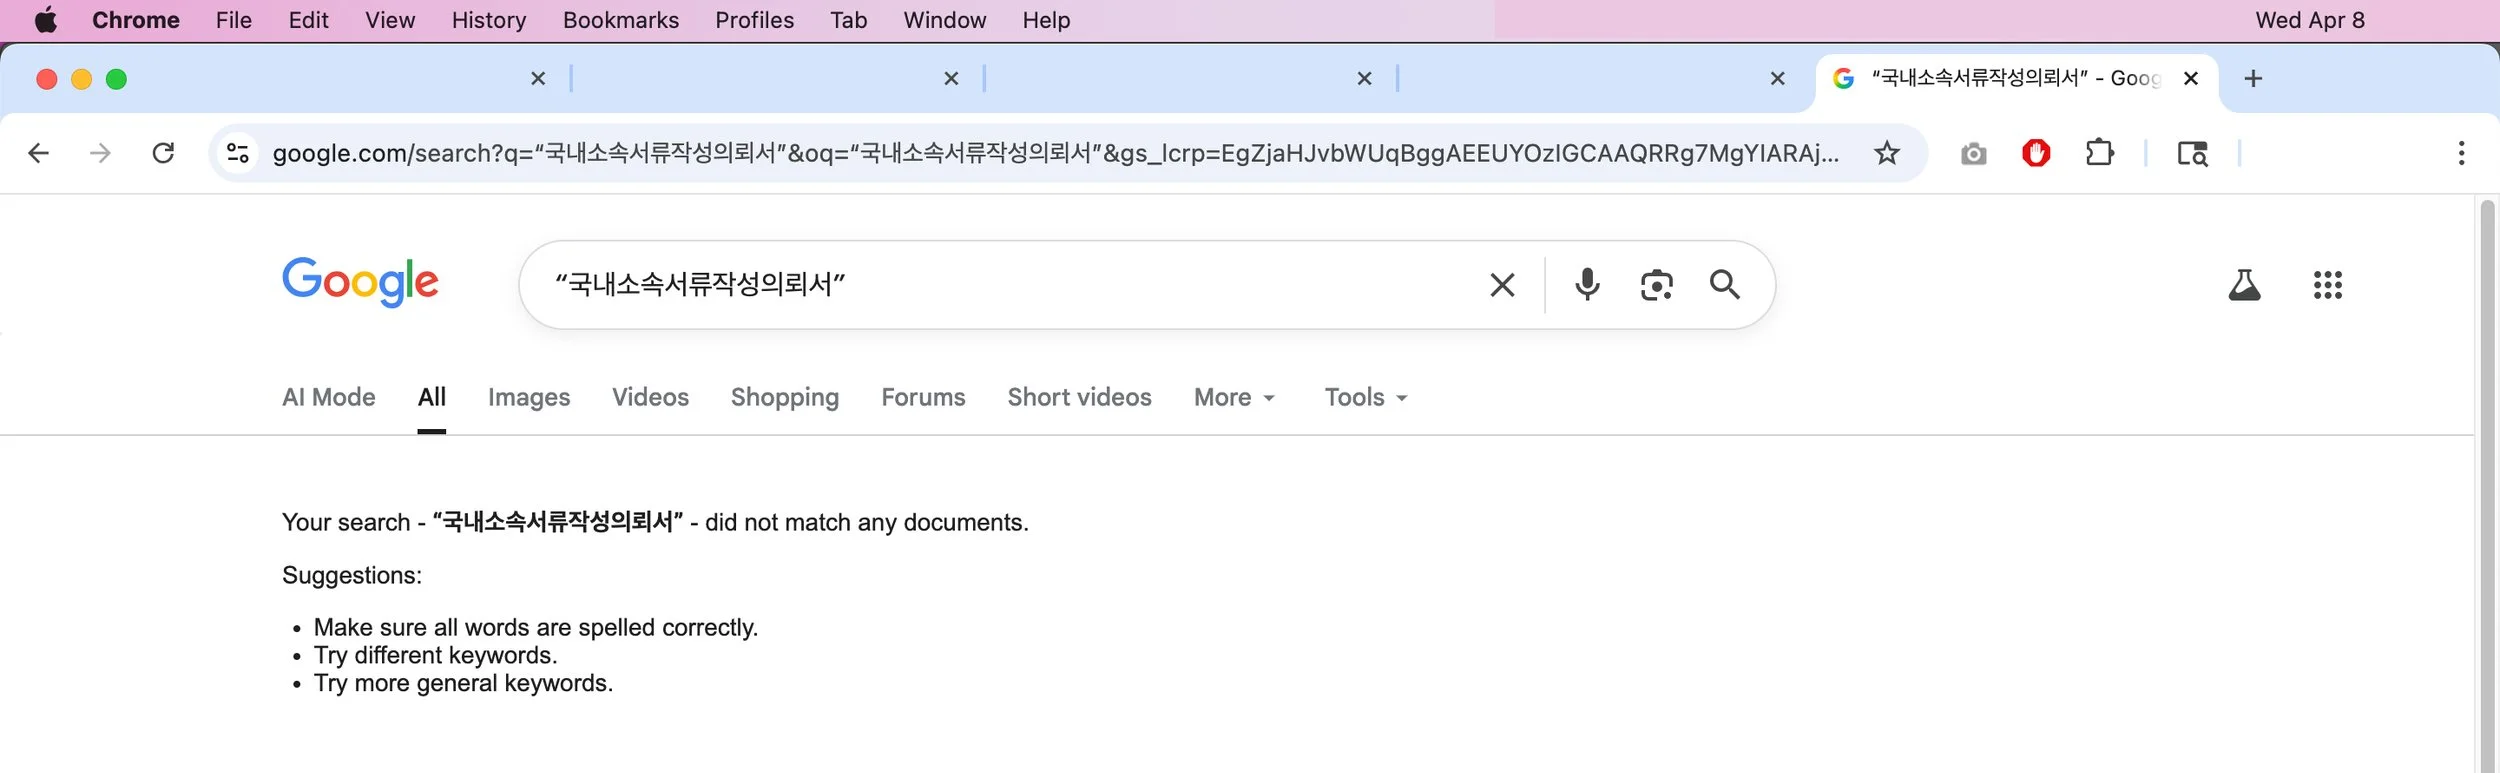Screen dimensions: 2500x773
Task: Click the Wed Apr 8 date in menu bar
Action: pyautogui.click(x=2310, y=20)
